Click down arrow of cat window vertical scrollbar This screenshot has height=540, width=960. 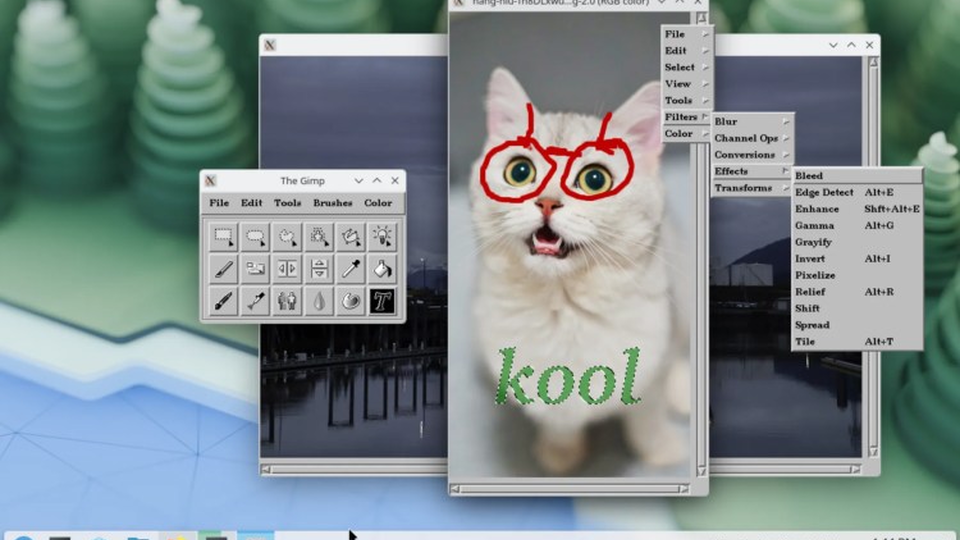pyautogui.click(x=702, y=471)
